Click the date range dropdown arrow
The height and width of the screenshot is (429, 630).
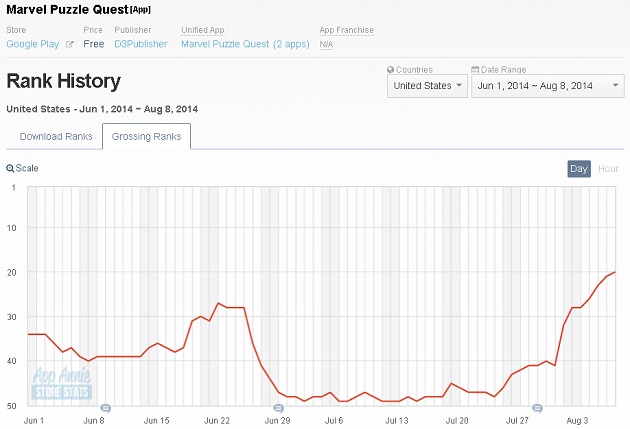(x=615, y=85)
